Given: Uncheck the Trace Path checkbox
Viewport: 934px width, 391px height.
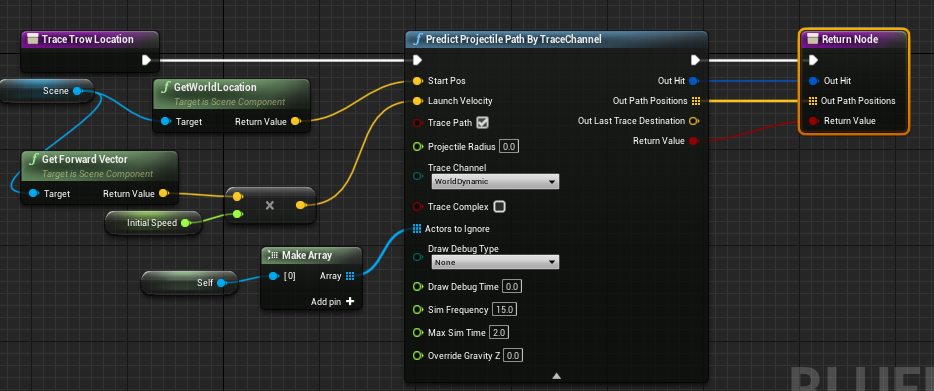Looking at the screenshot, I should coord(483,123).
